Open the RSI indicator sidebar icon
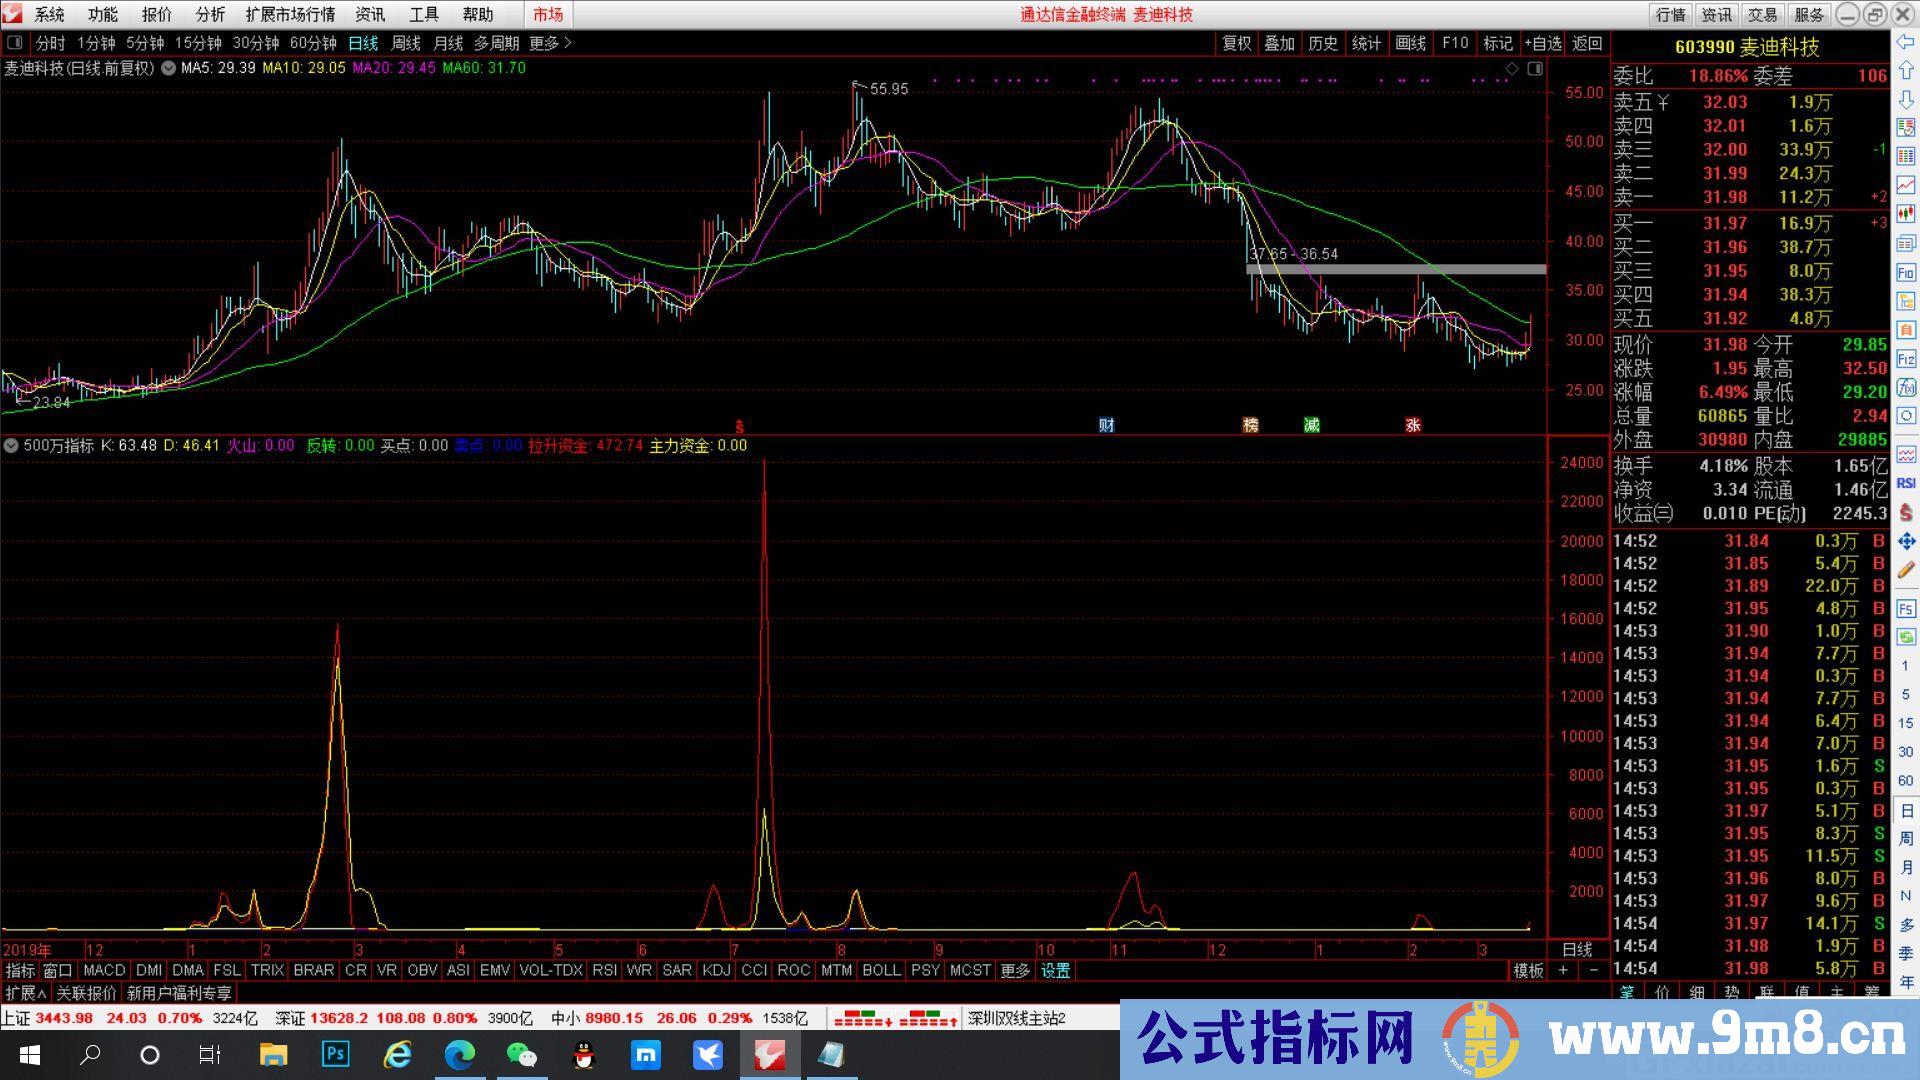 pyautogui.click(x=1906, y=483)
